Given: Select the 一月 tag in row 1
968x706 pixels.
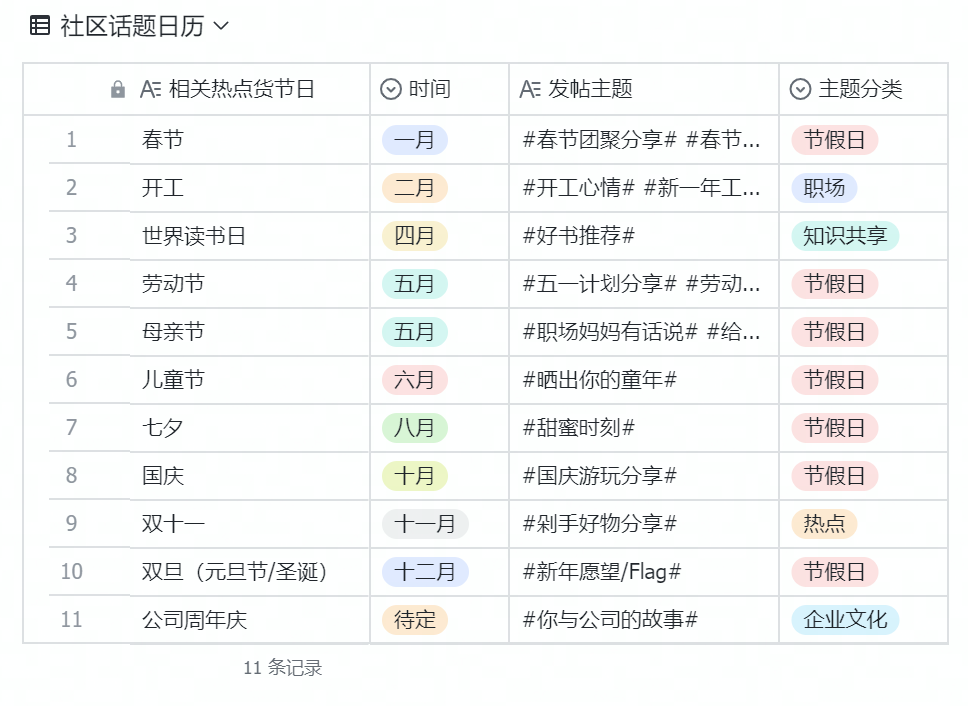Looking at the screenshot, I should pos(414,140).
